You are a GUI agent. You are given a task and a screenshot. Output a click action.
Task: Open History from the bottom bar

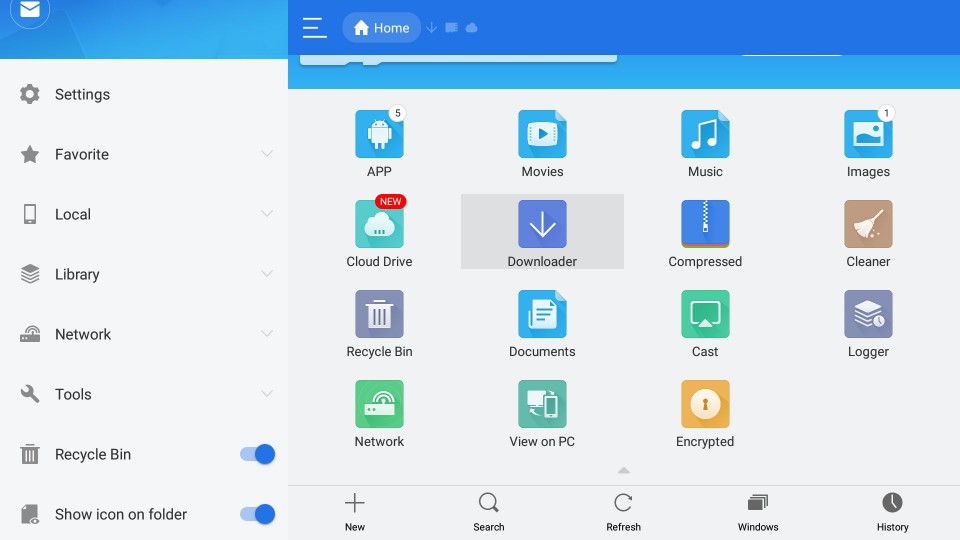coord(892,512)
